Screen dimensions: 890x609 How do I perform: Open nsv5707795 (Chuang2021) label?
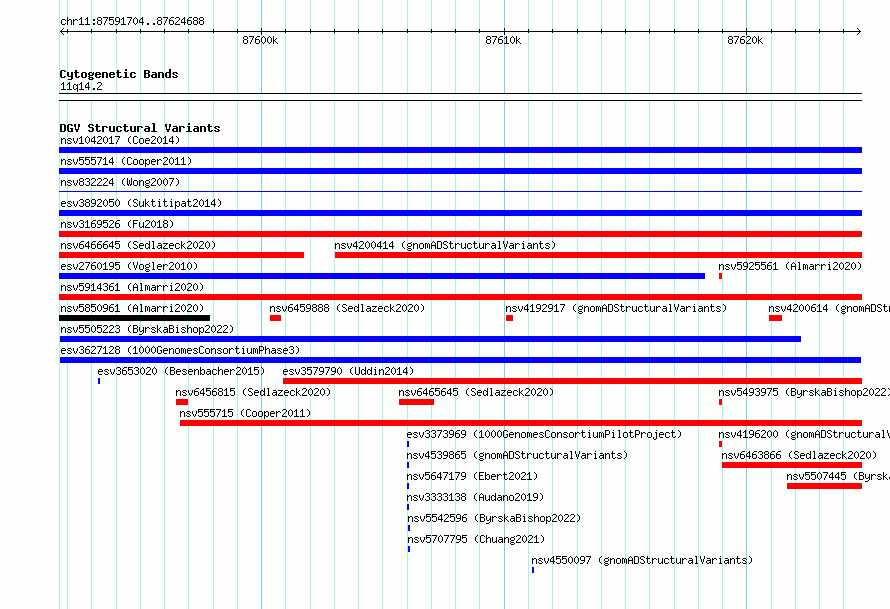[x=476, y=539]
